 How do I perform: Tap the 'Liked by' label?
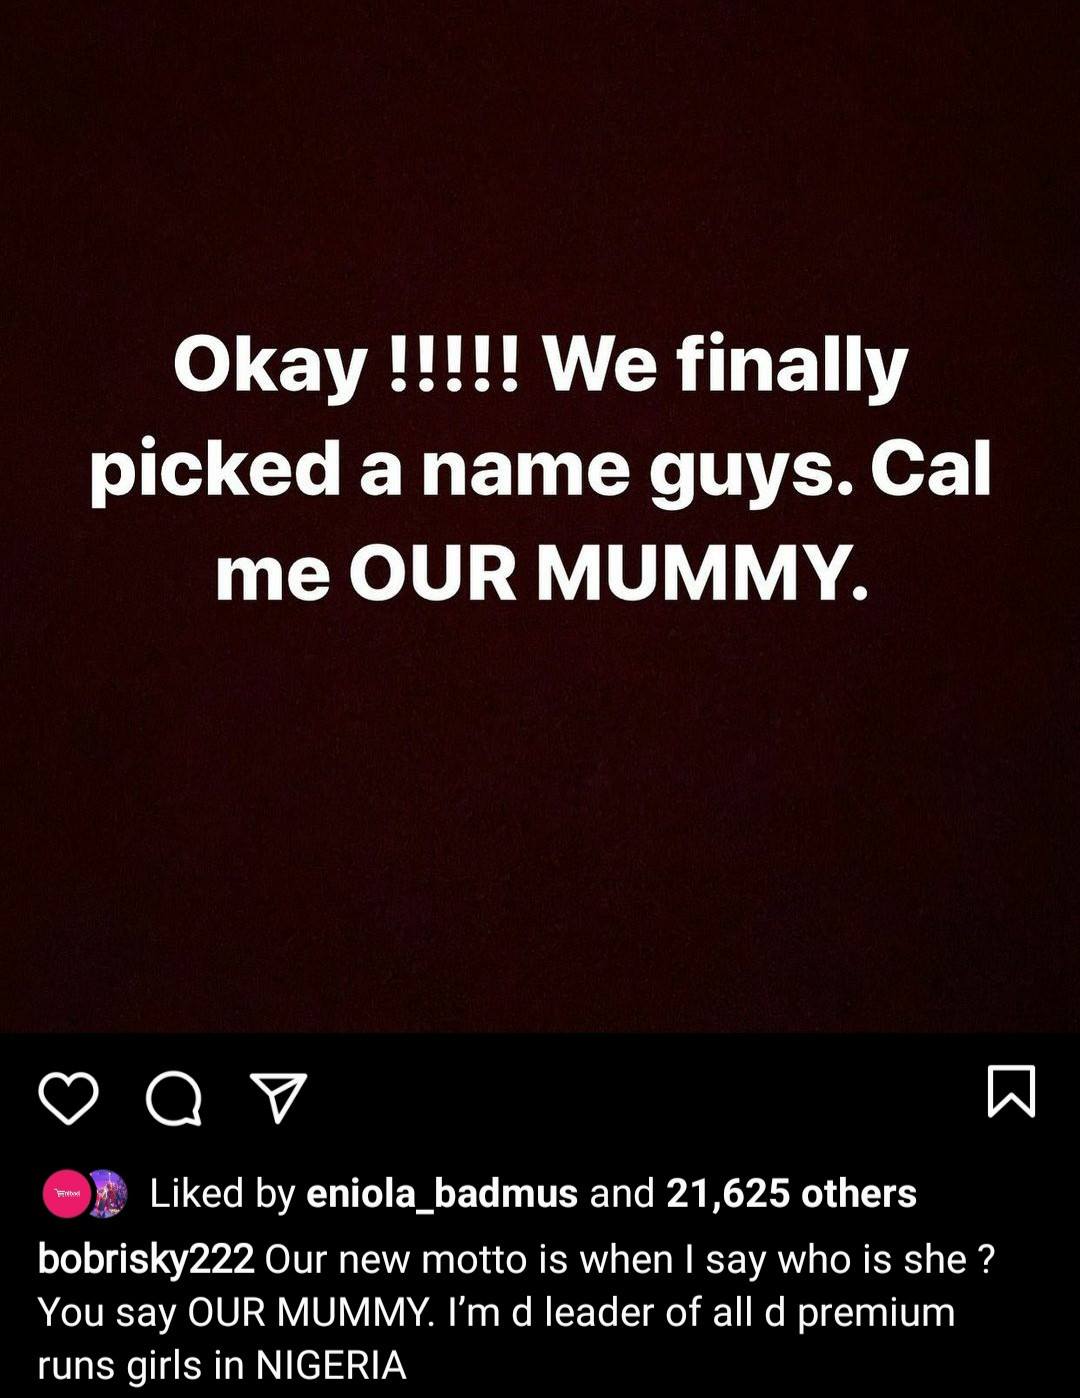[222, 1193]
